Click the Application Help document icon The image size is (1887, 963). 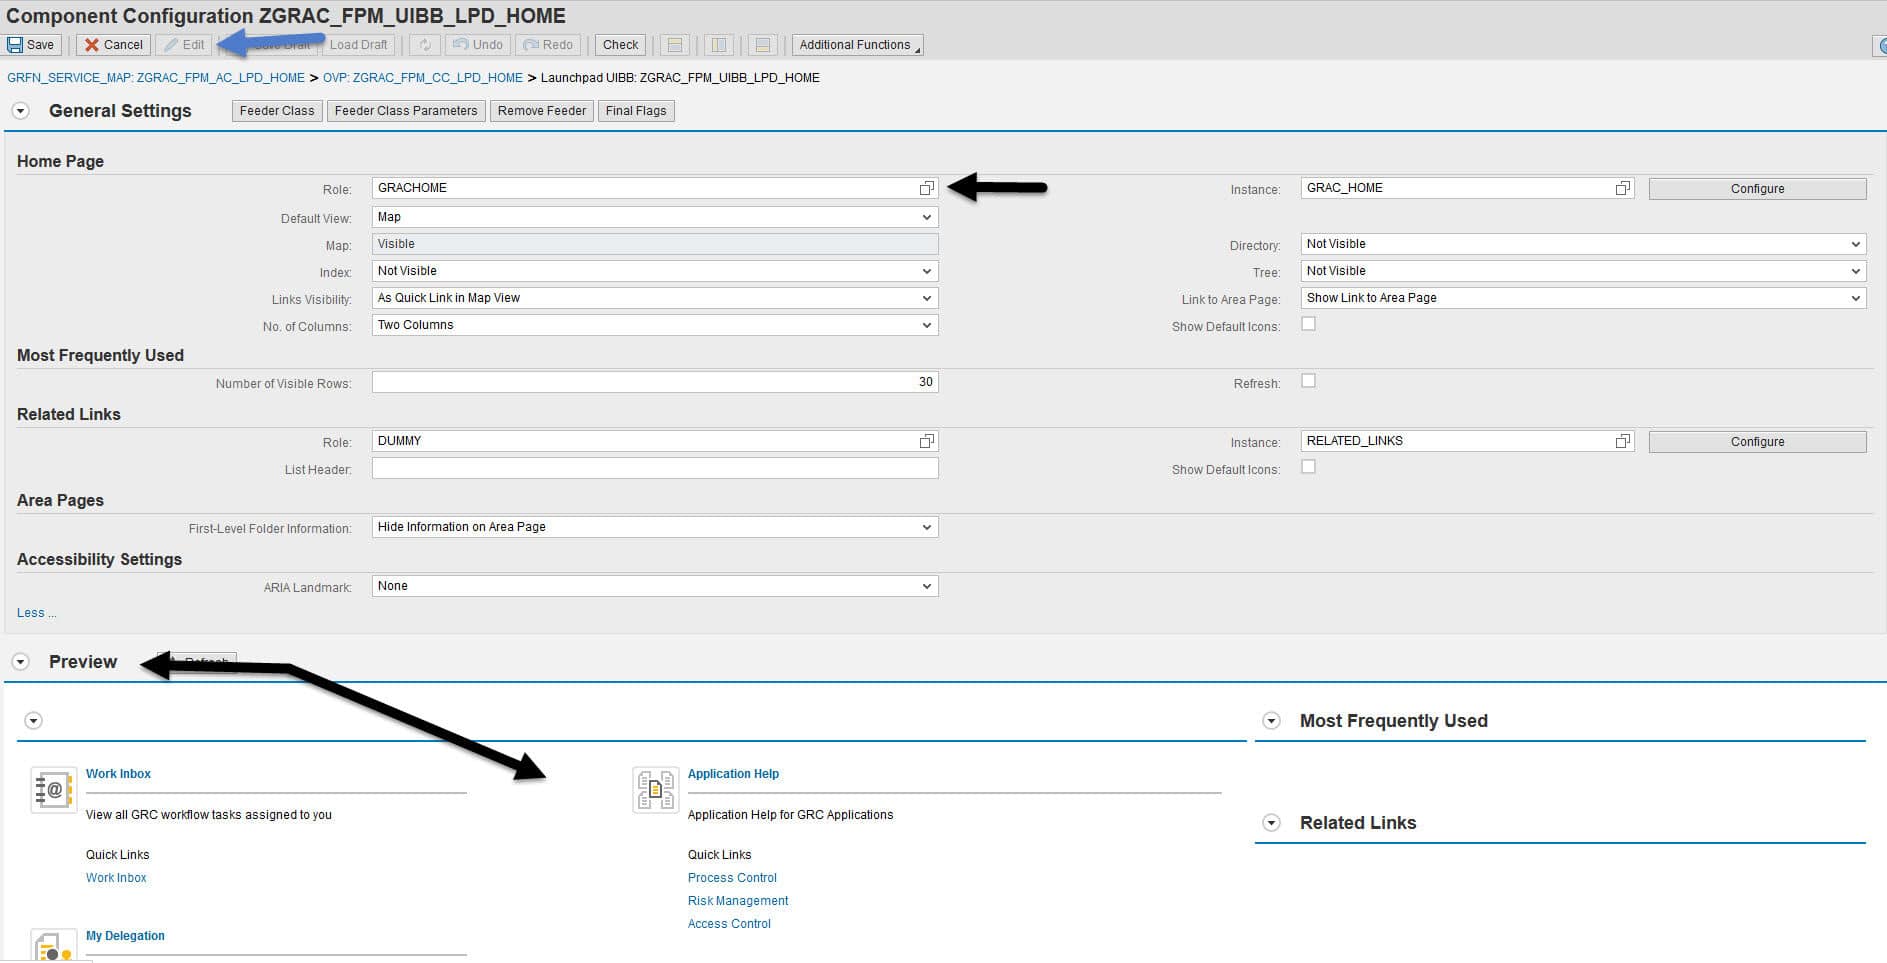click(x=655, y=790)
